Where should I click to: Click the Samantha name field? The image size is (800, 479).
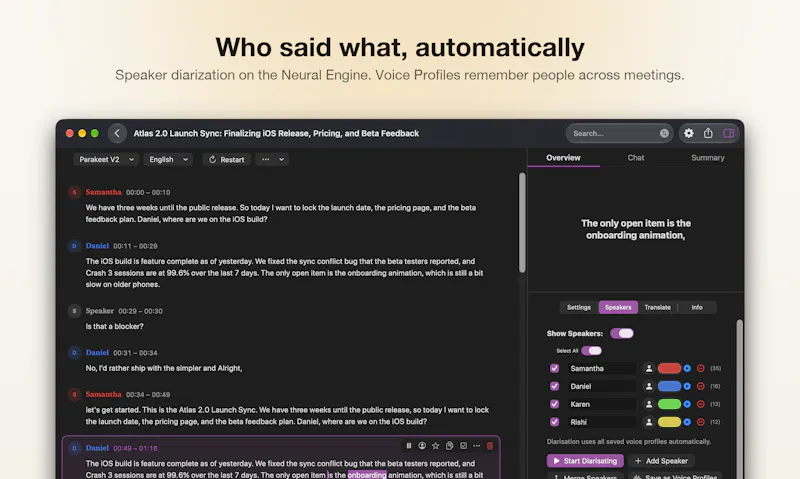[x=602, y=368]
